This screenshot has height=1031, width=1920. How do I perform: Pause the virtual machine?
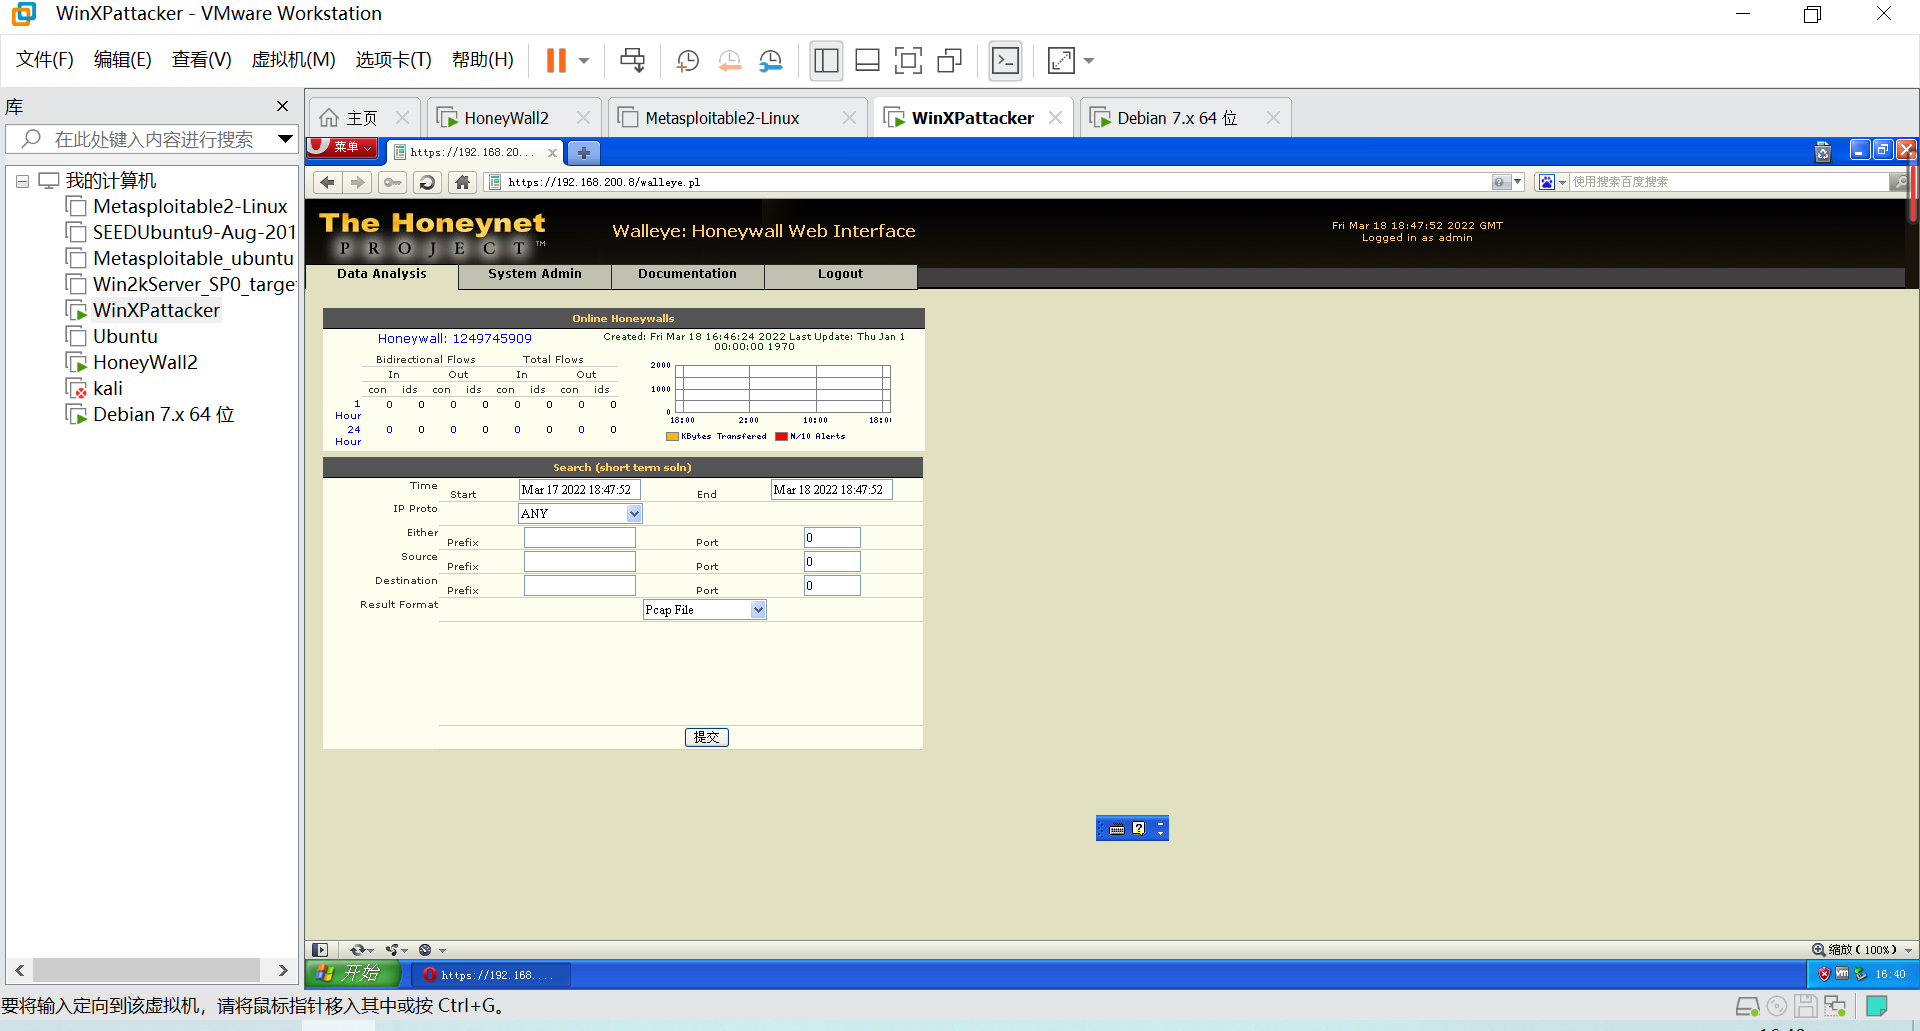(556, 61)
